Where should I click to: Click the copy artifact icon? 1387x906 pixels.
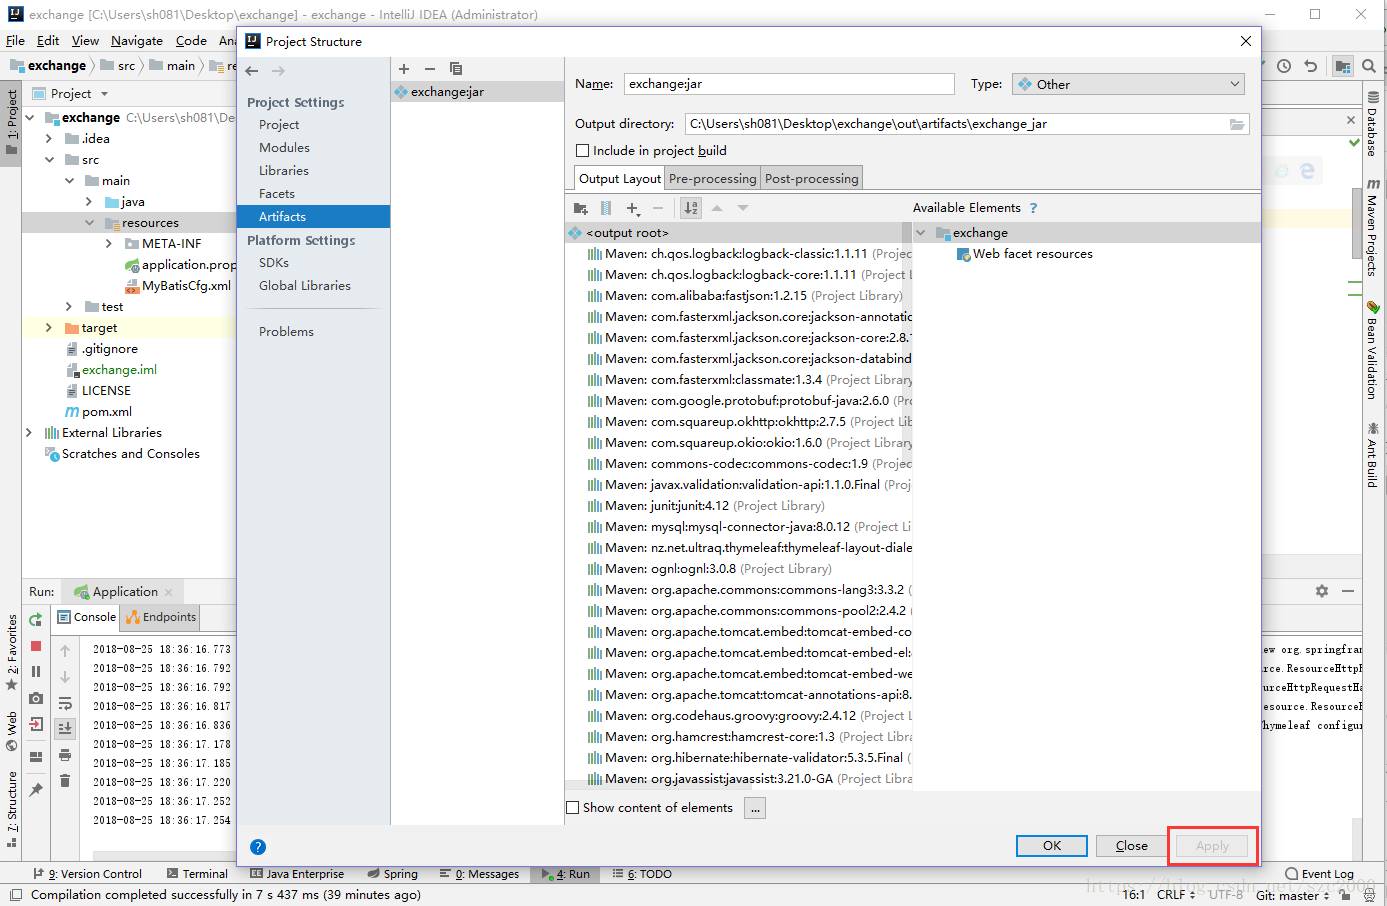[x=456, y=69]
